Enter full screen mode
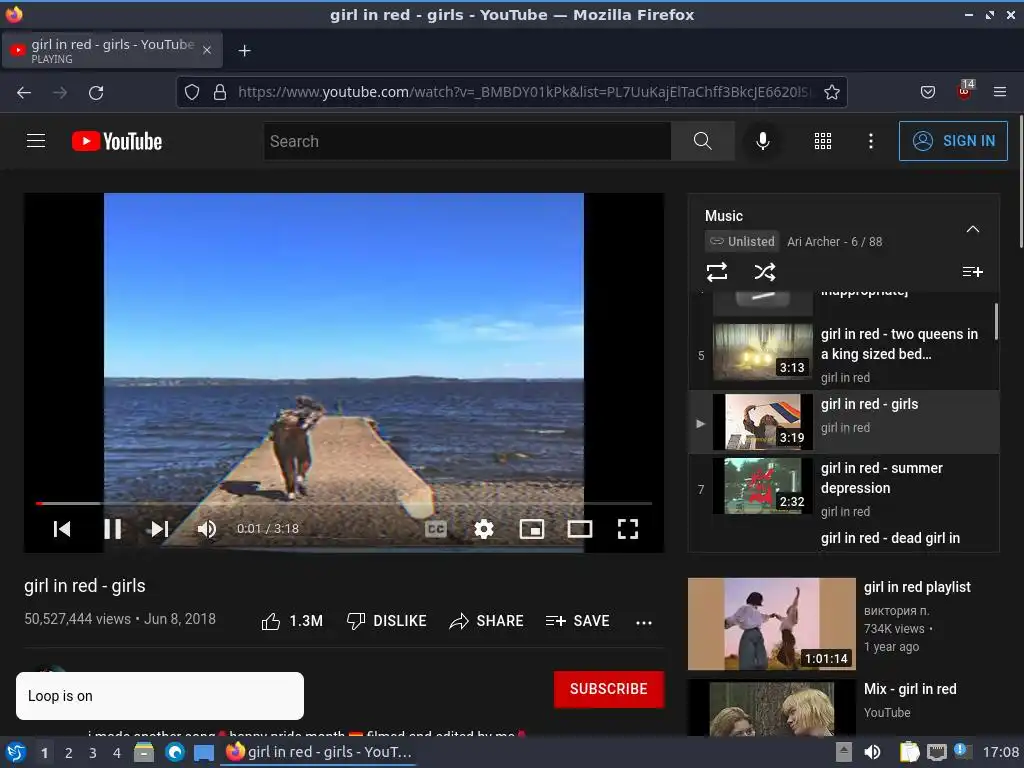The image size is (1024, 768). [x=628, y=529]
